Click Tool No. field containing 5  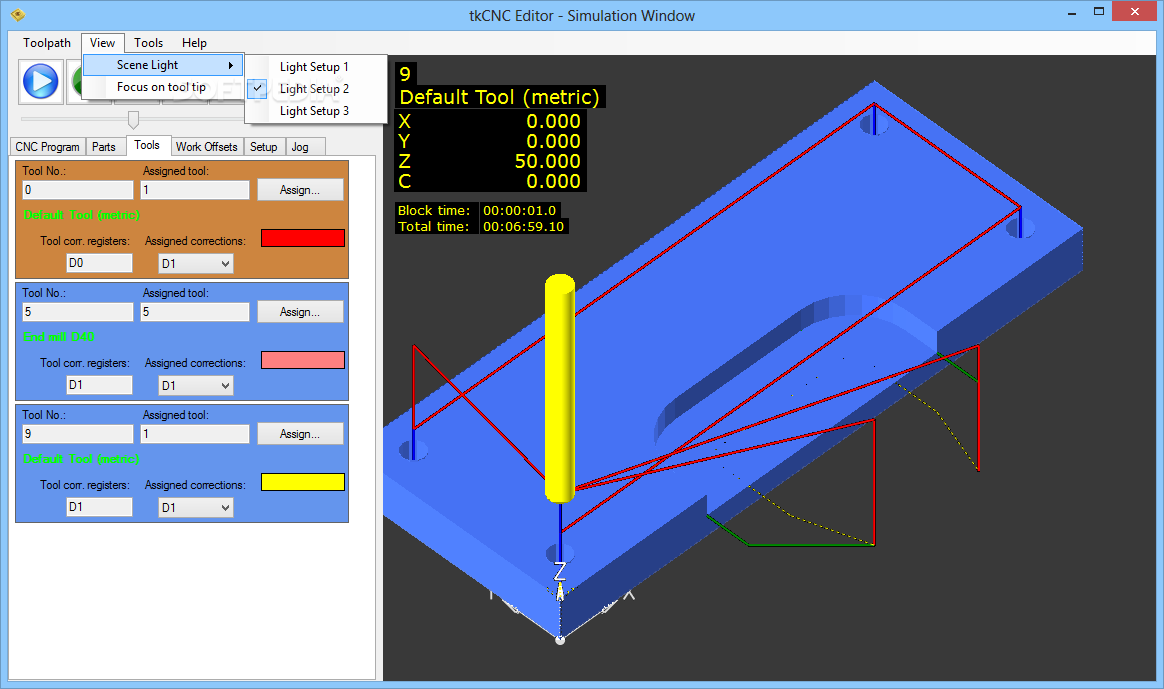click(78, 312)
